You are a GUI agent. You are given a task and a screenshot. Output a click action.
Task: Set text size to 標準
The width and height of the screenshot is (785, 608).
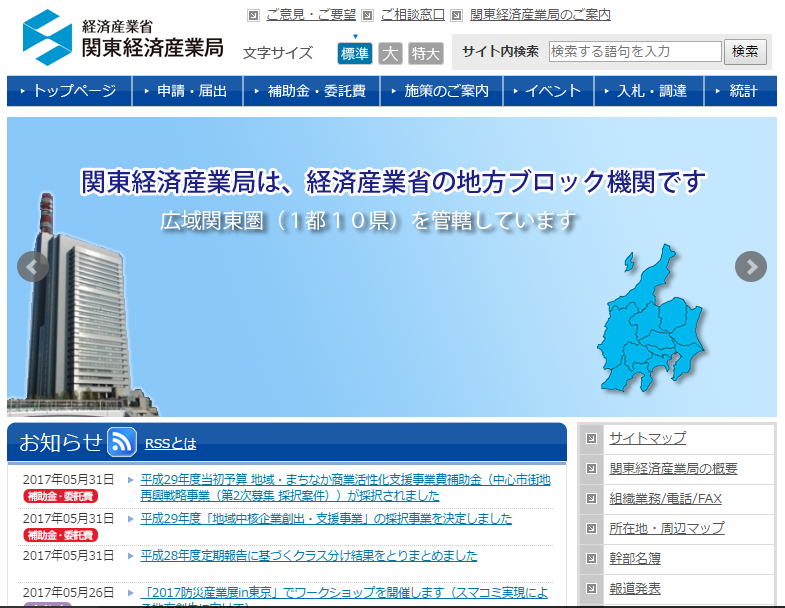pyautogui.click(x=355, y=53)
